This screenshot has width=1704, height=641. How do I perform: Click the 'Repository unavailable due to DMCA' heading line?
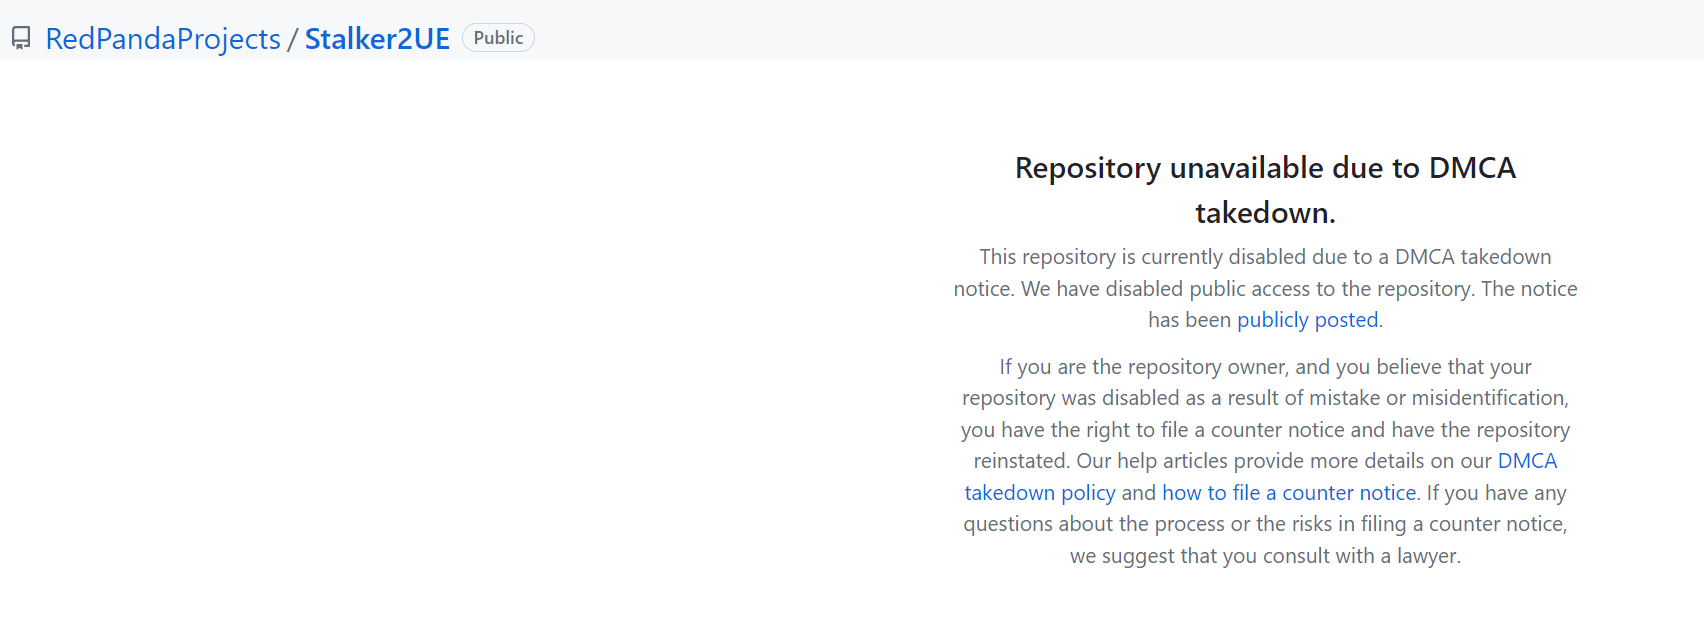tap(1265, 168)
